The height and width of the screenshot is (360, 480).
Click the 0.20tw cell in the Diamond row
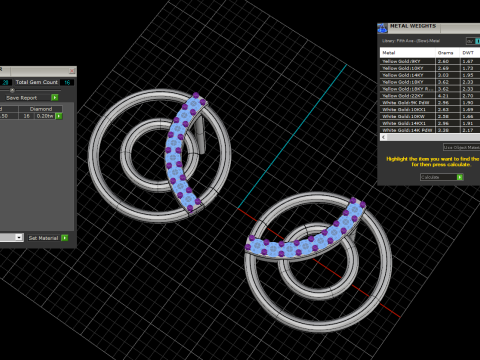coord(45,116)
